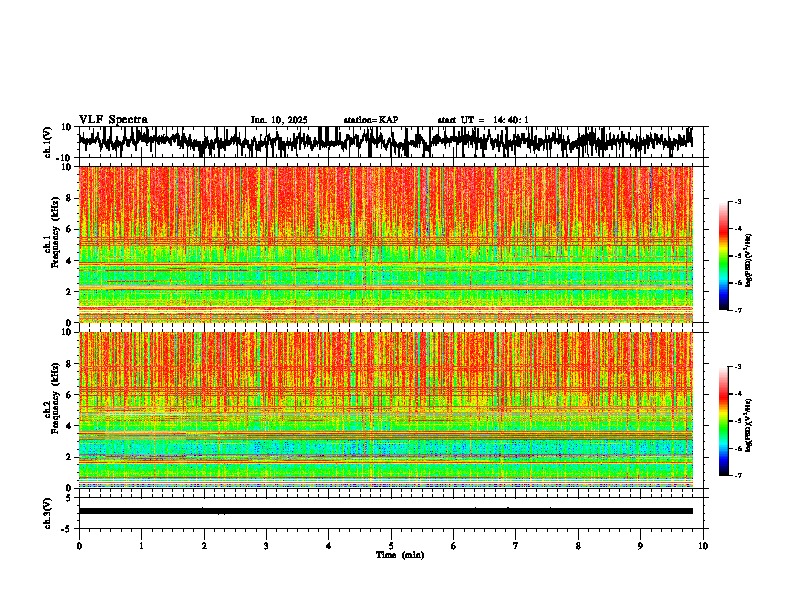
Task: Click the time axis tick label "5"
Action: coord(391,546)
